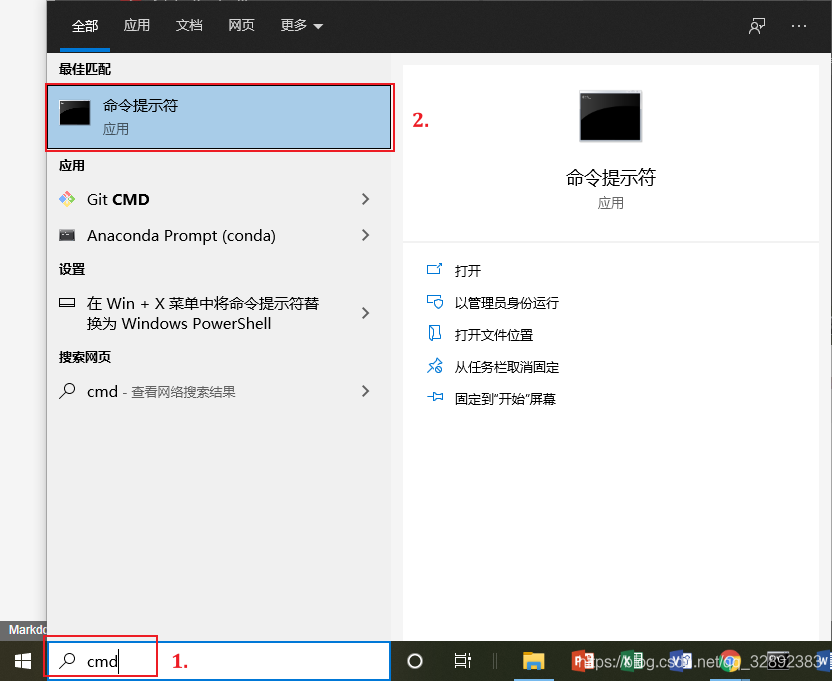Click the settings icon beside Win + X
The width and height of the screenshot is (832, 681).
pos(67,303)
